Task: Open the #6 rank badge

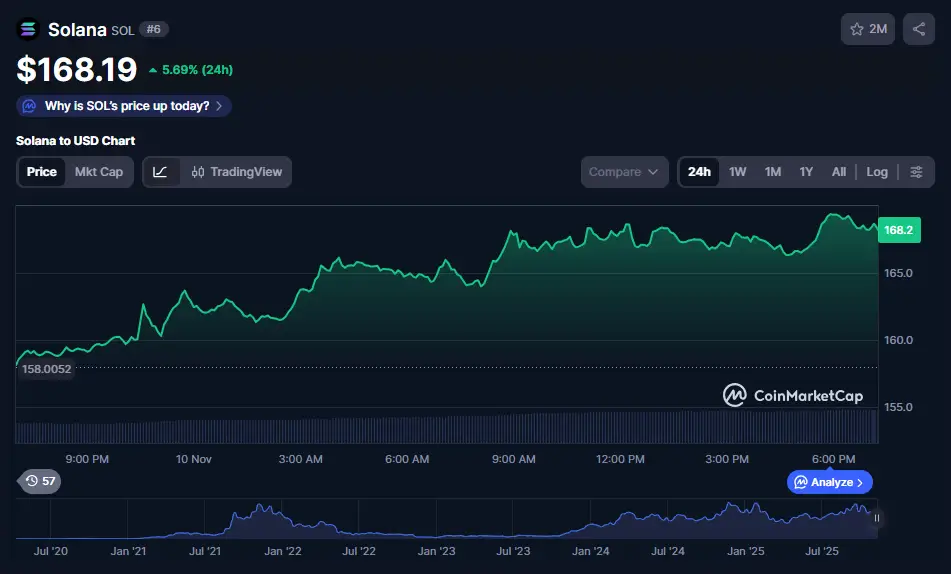Action: 153,29
